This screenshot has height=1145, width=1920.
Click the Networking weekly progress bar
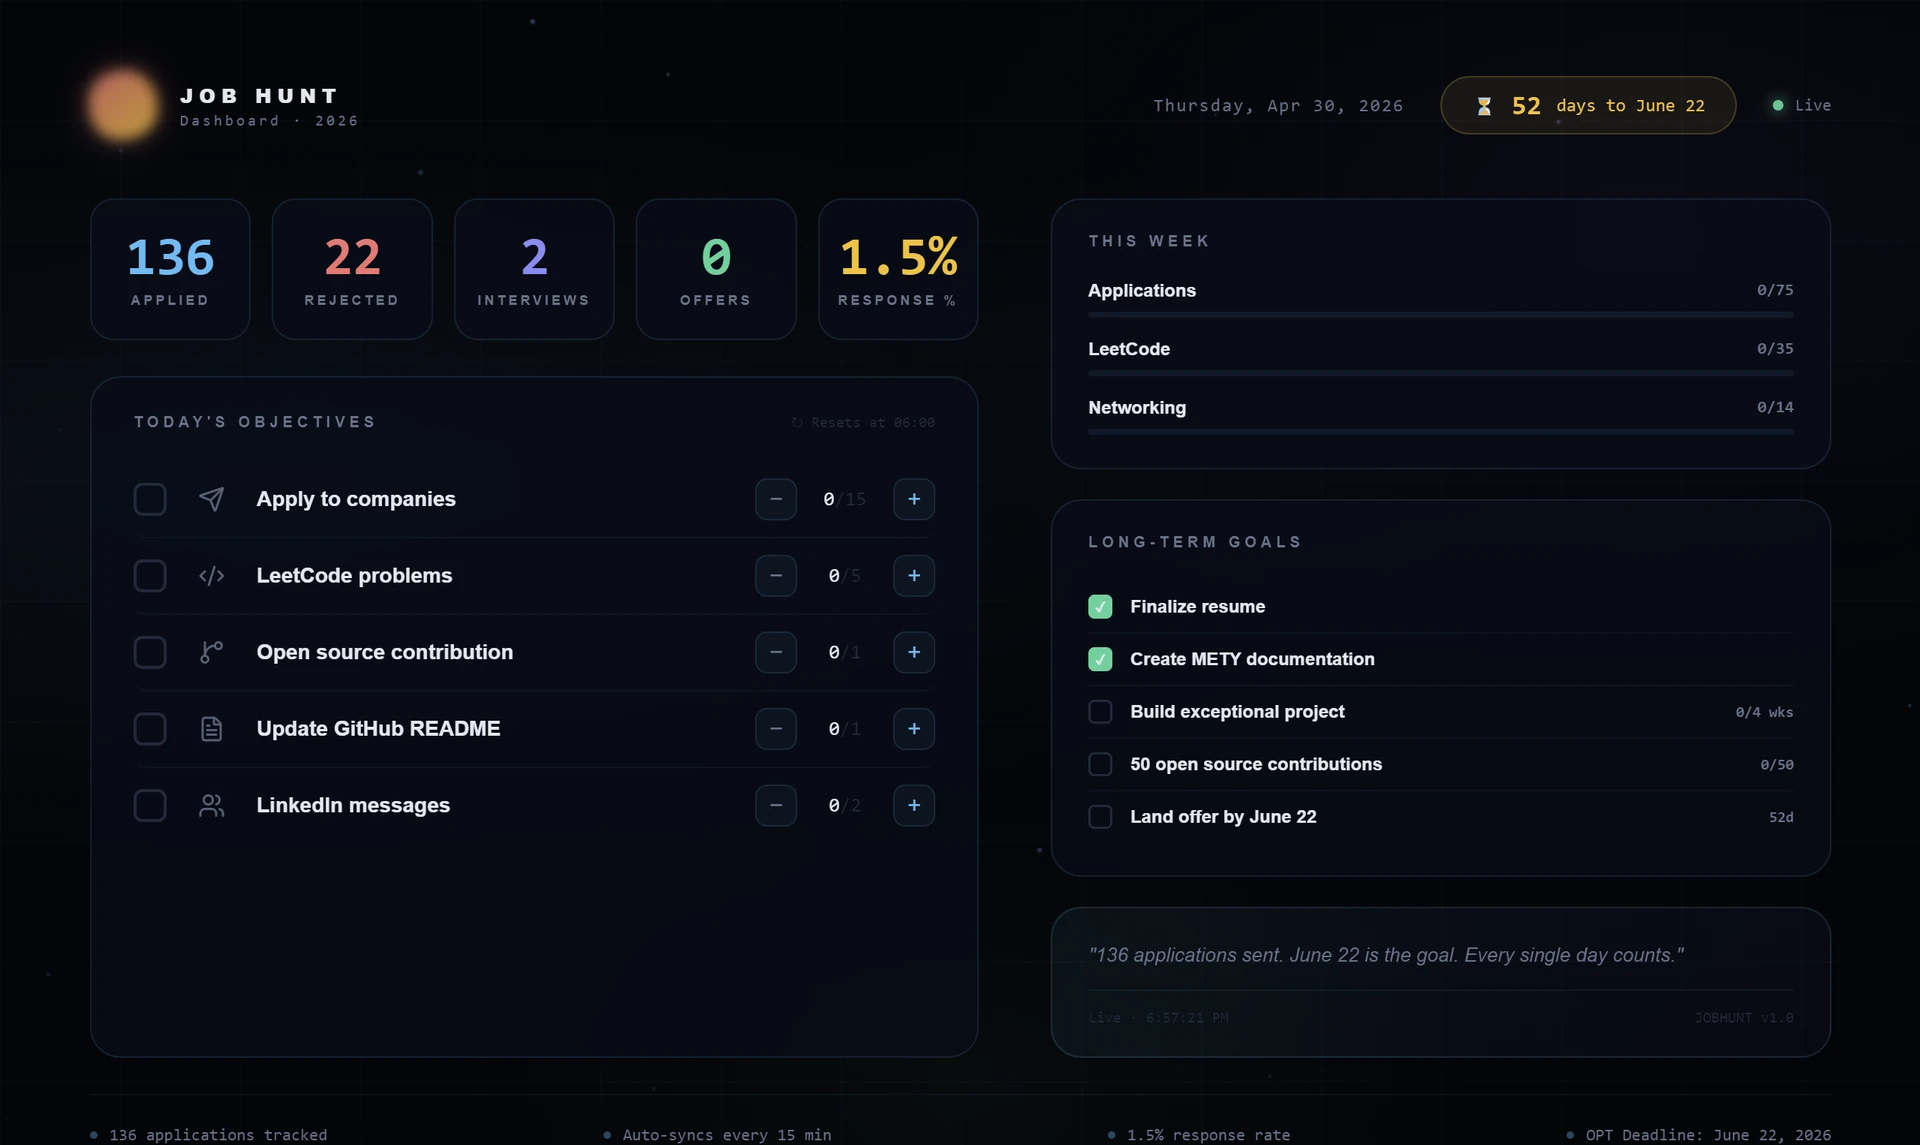pos(1441,432)
